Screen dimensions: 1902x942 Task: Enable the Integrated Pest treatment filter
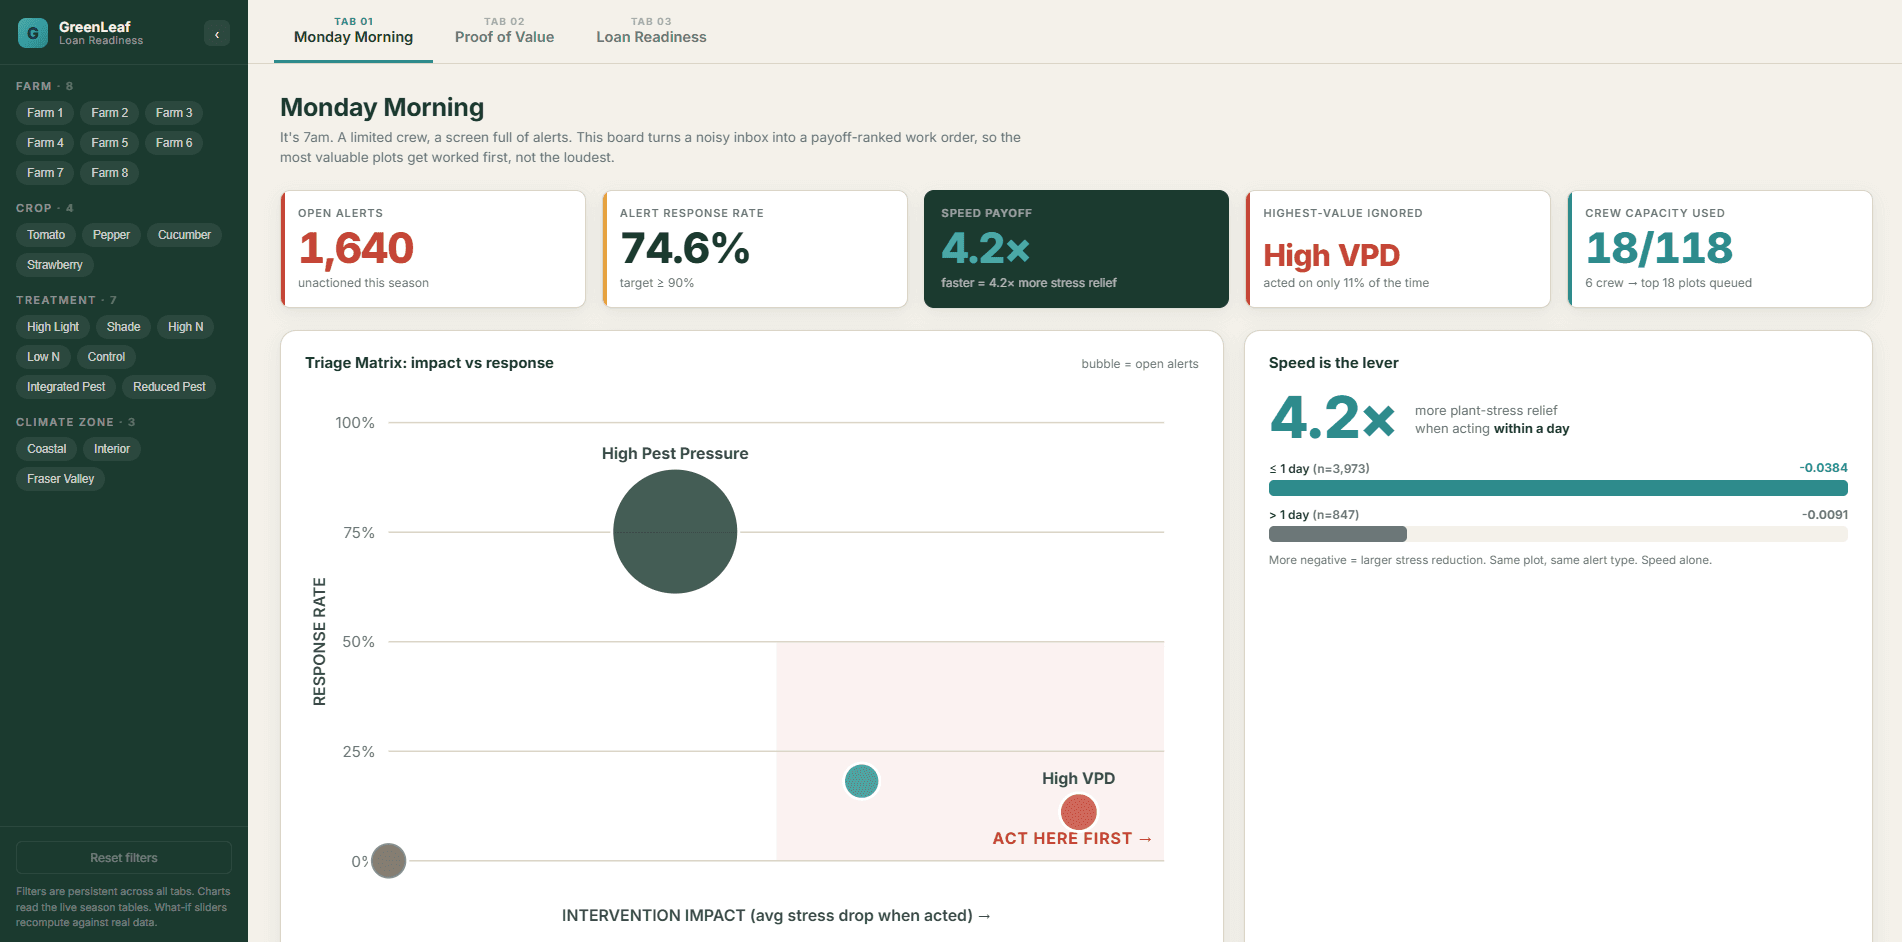(66, 387)
